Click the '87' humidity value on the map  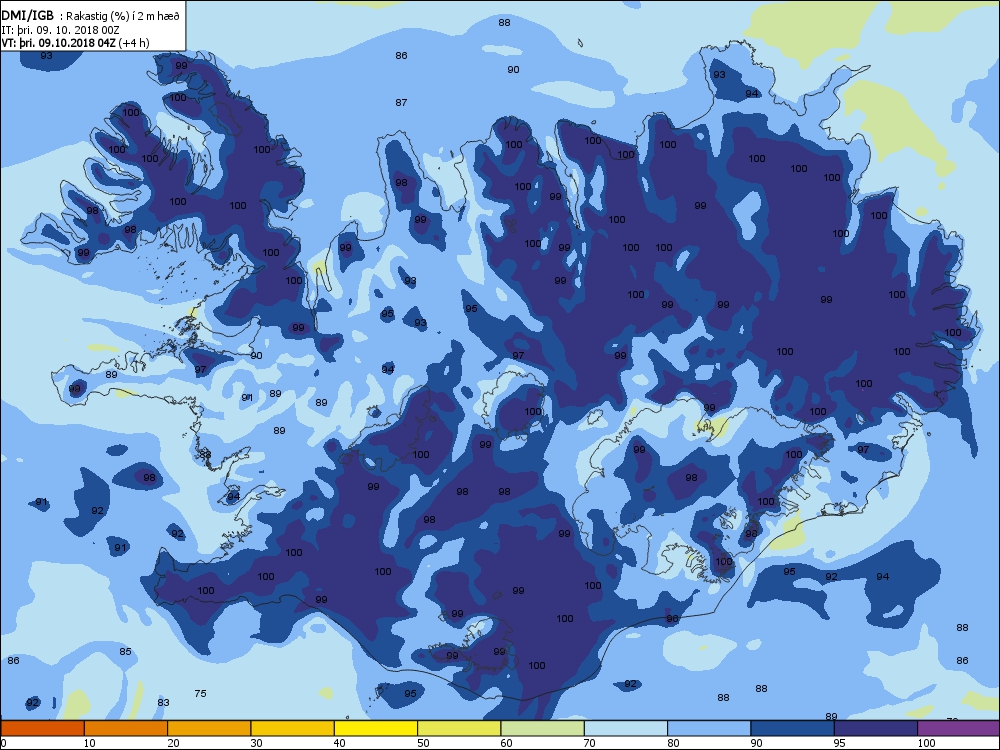(401, 102)
